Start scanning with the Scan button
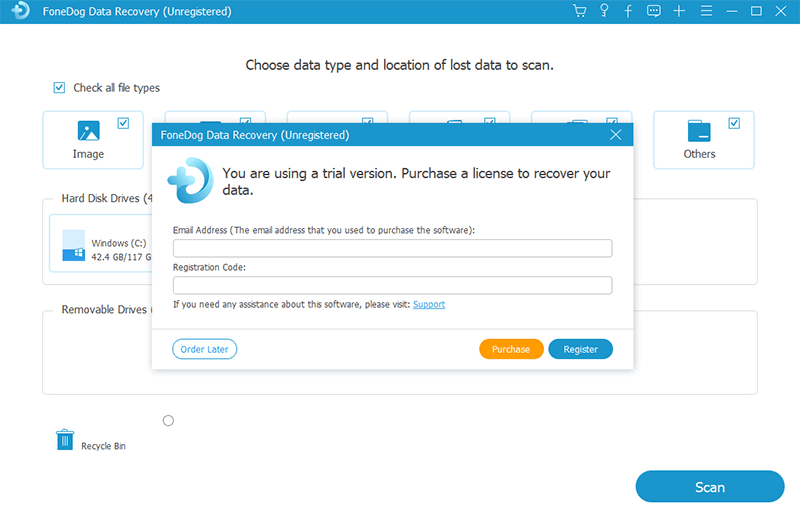 click(710, 487)
